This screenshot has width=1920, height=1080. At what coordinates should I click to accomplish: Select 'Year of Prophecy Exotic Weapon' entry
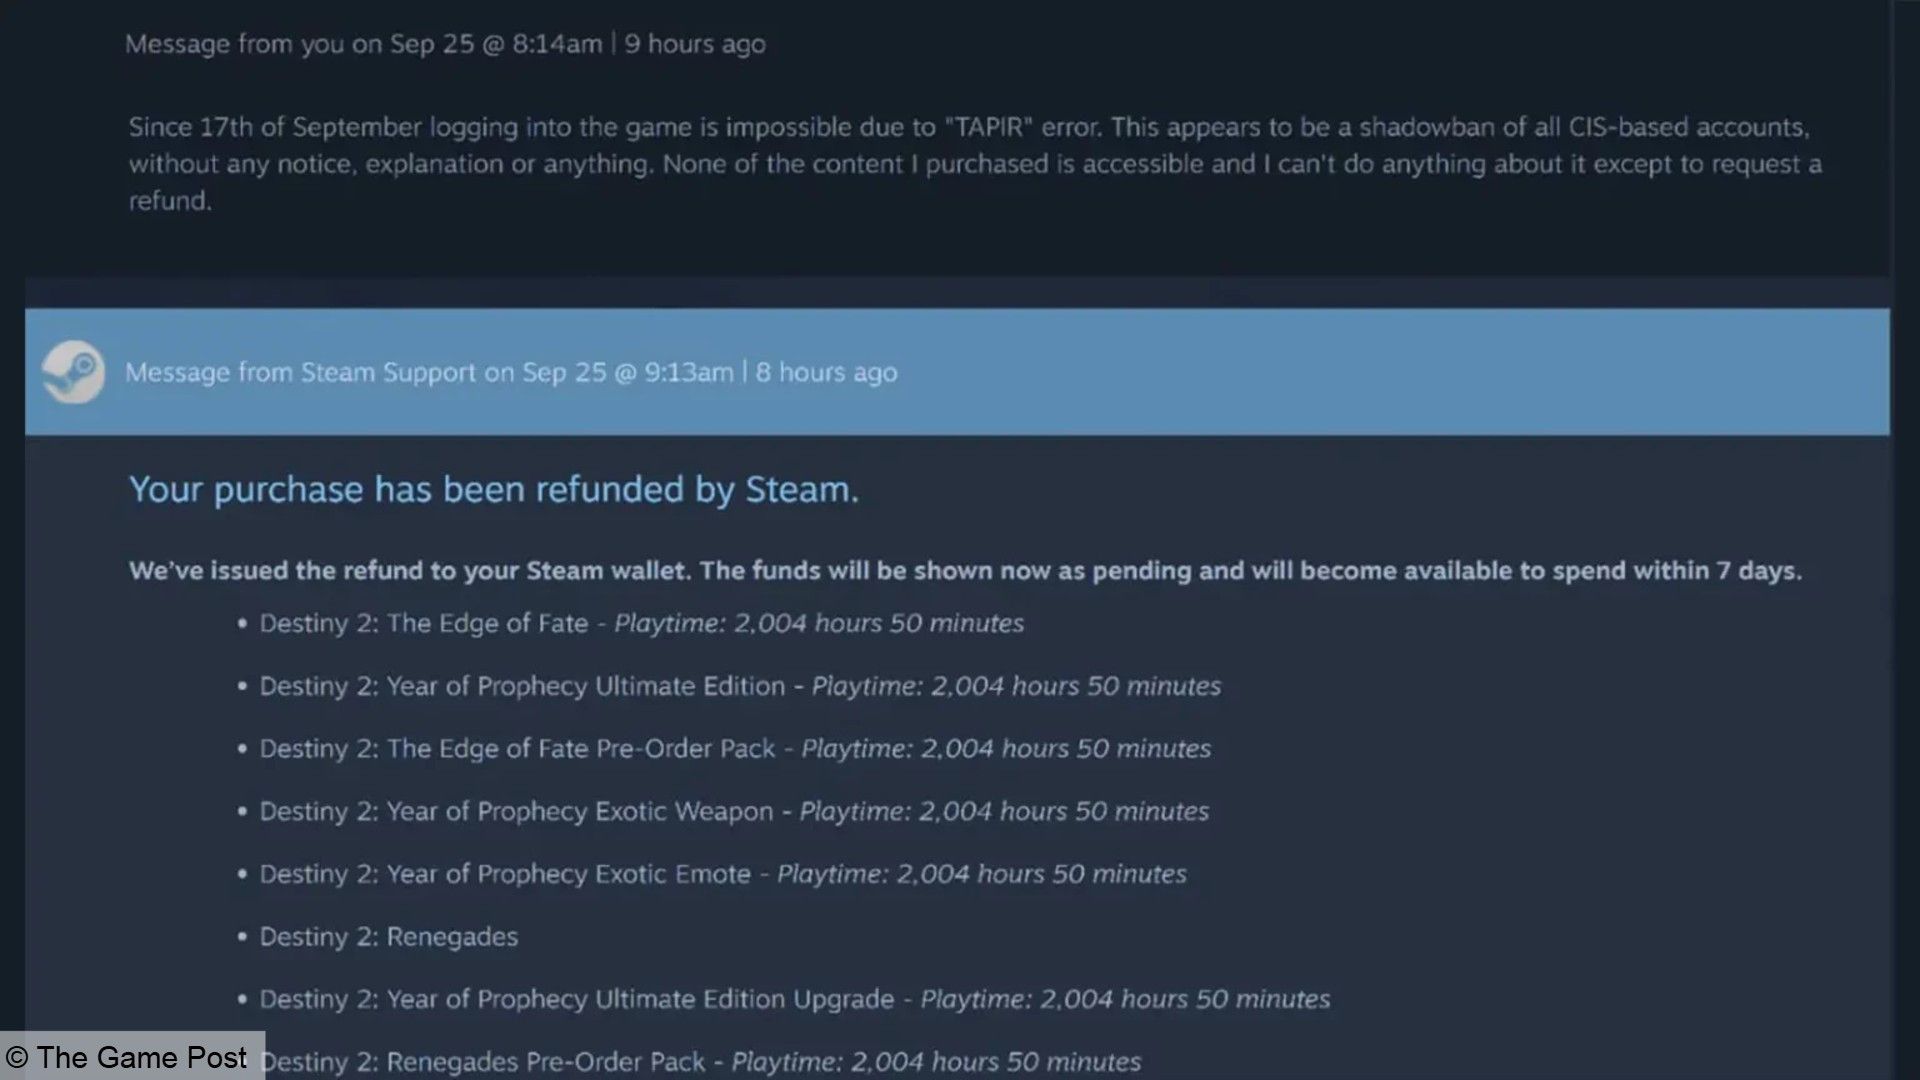(x=516, y=811)
